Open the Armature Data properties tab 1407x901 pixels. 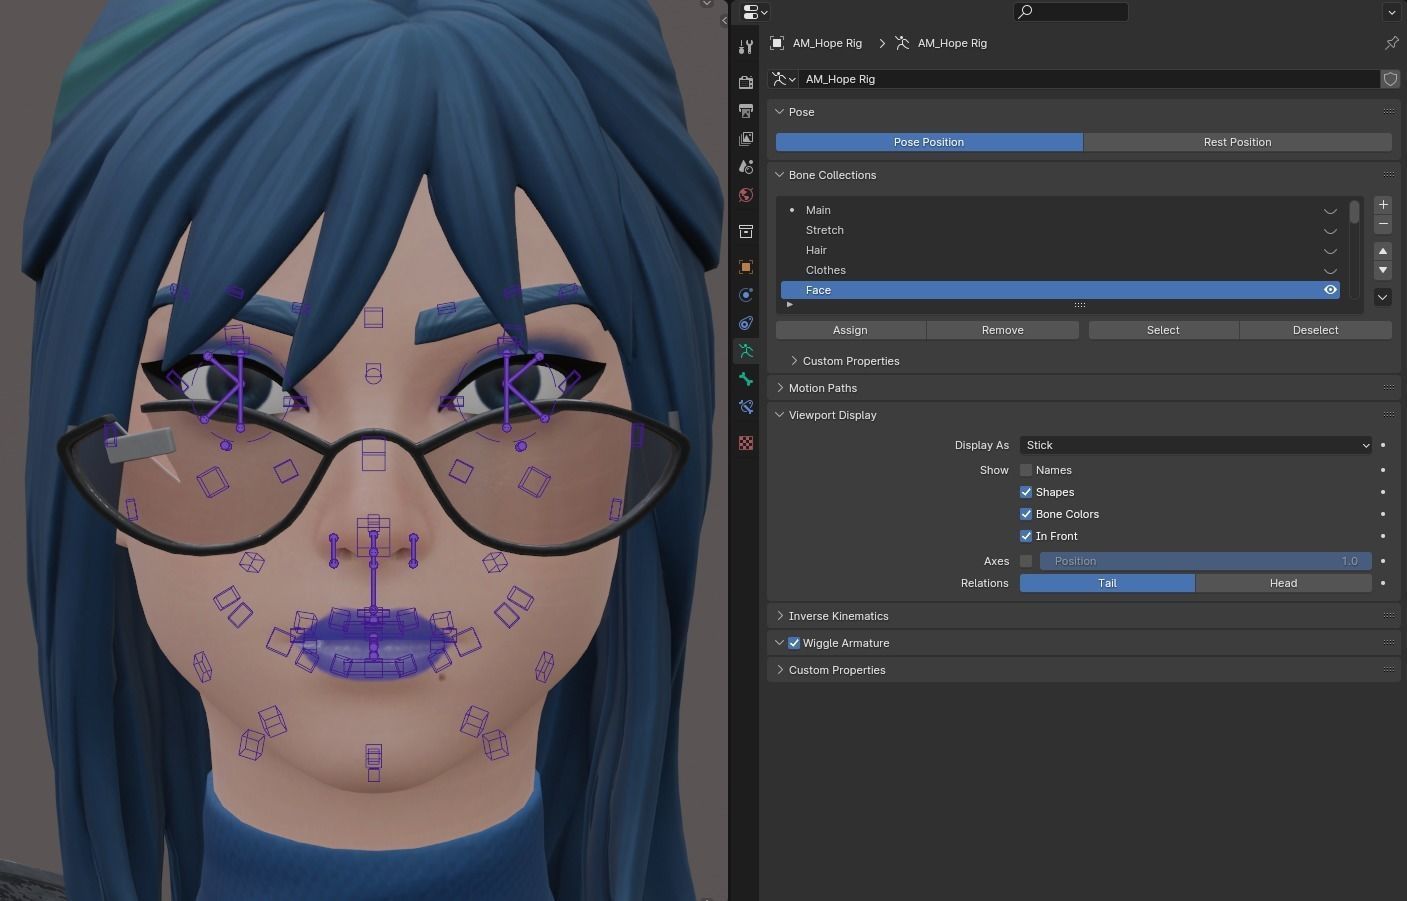click(746, 351)
